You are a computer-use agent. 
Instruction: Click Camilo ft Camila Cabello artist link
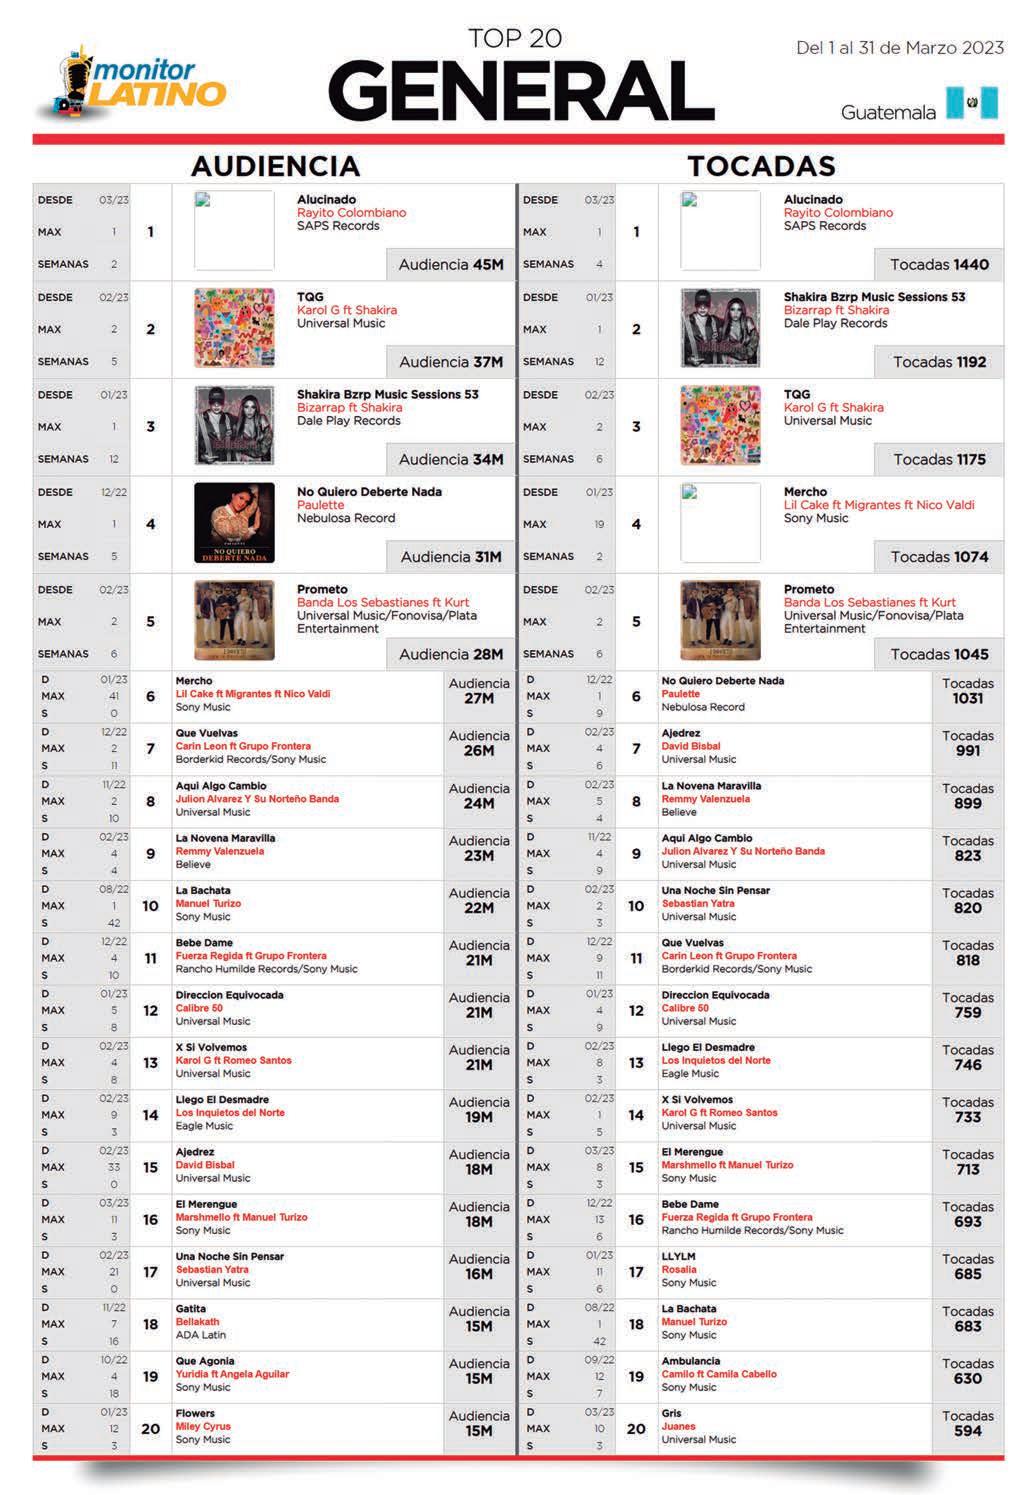click(719, 1374)
